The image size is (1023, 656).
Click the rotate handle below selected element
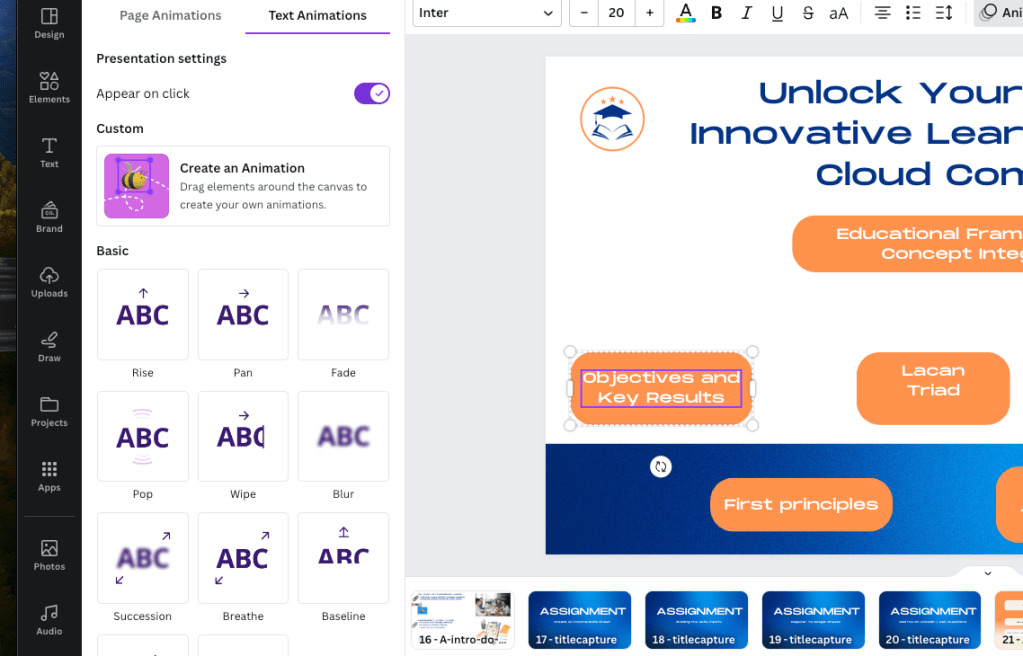(661, 467)
